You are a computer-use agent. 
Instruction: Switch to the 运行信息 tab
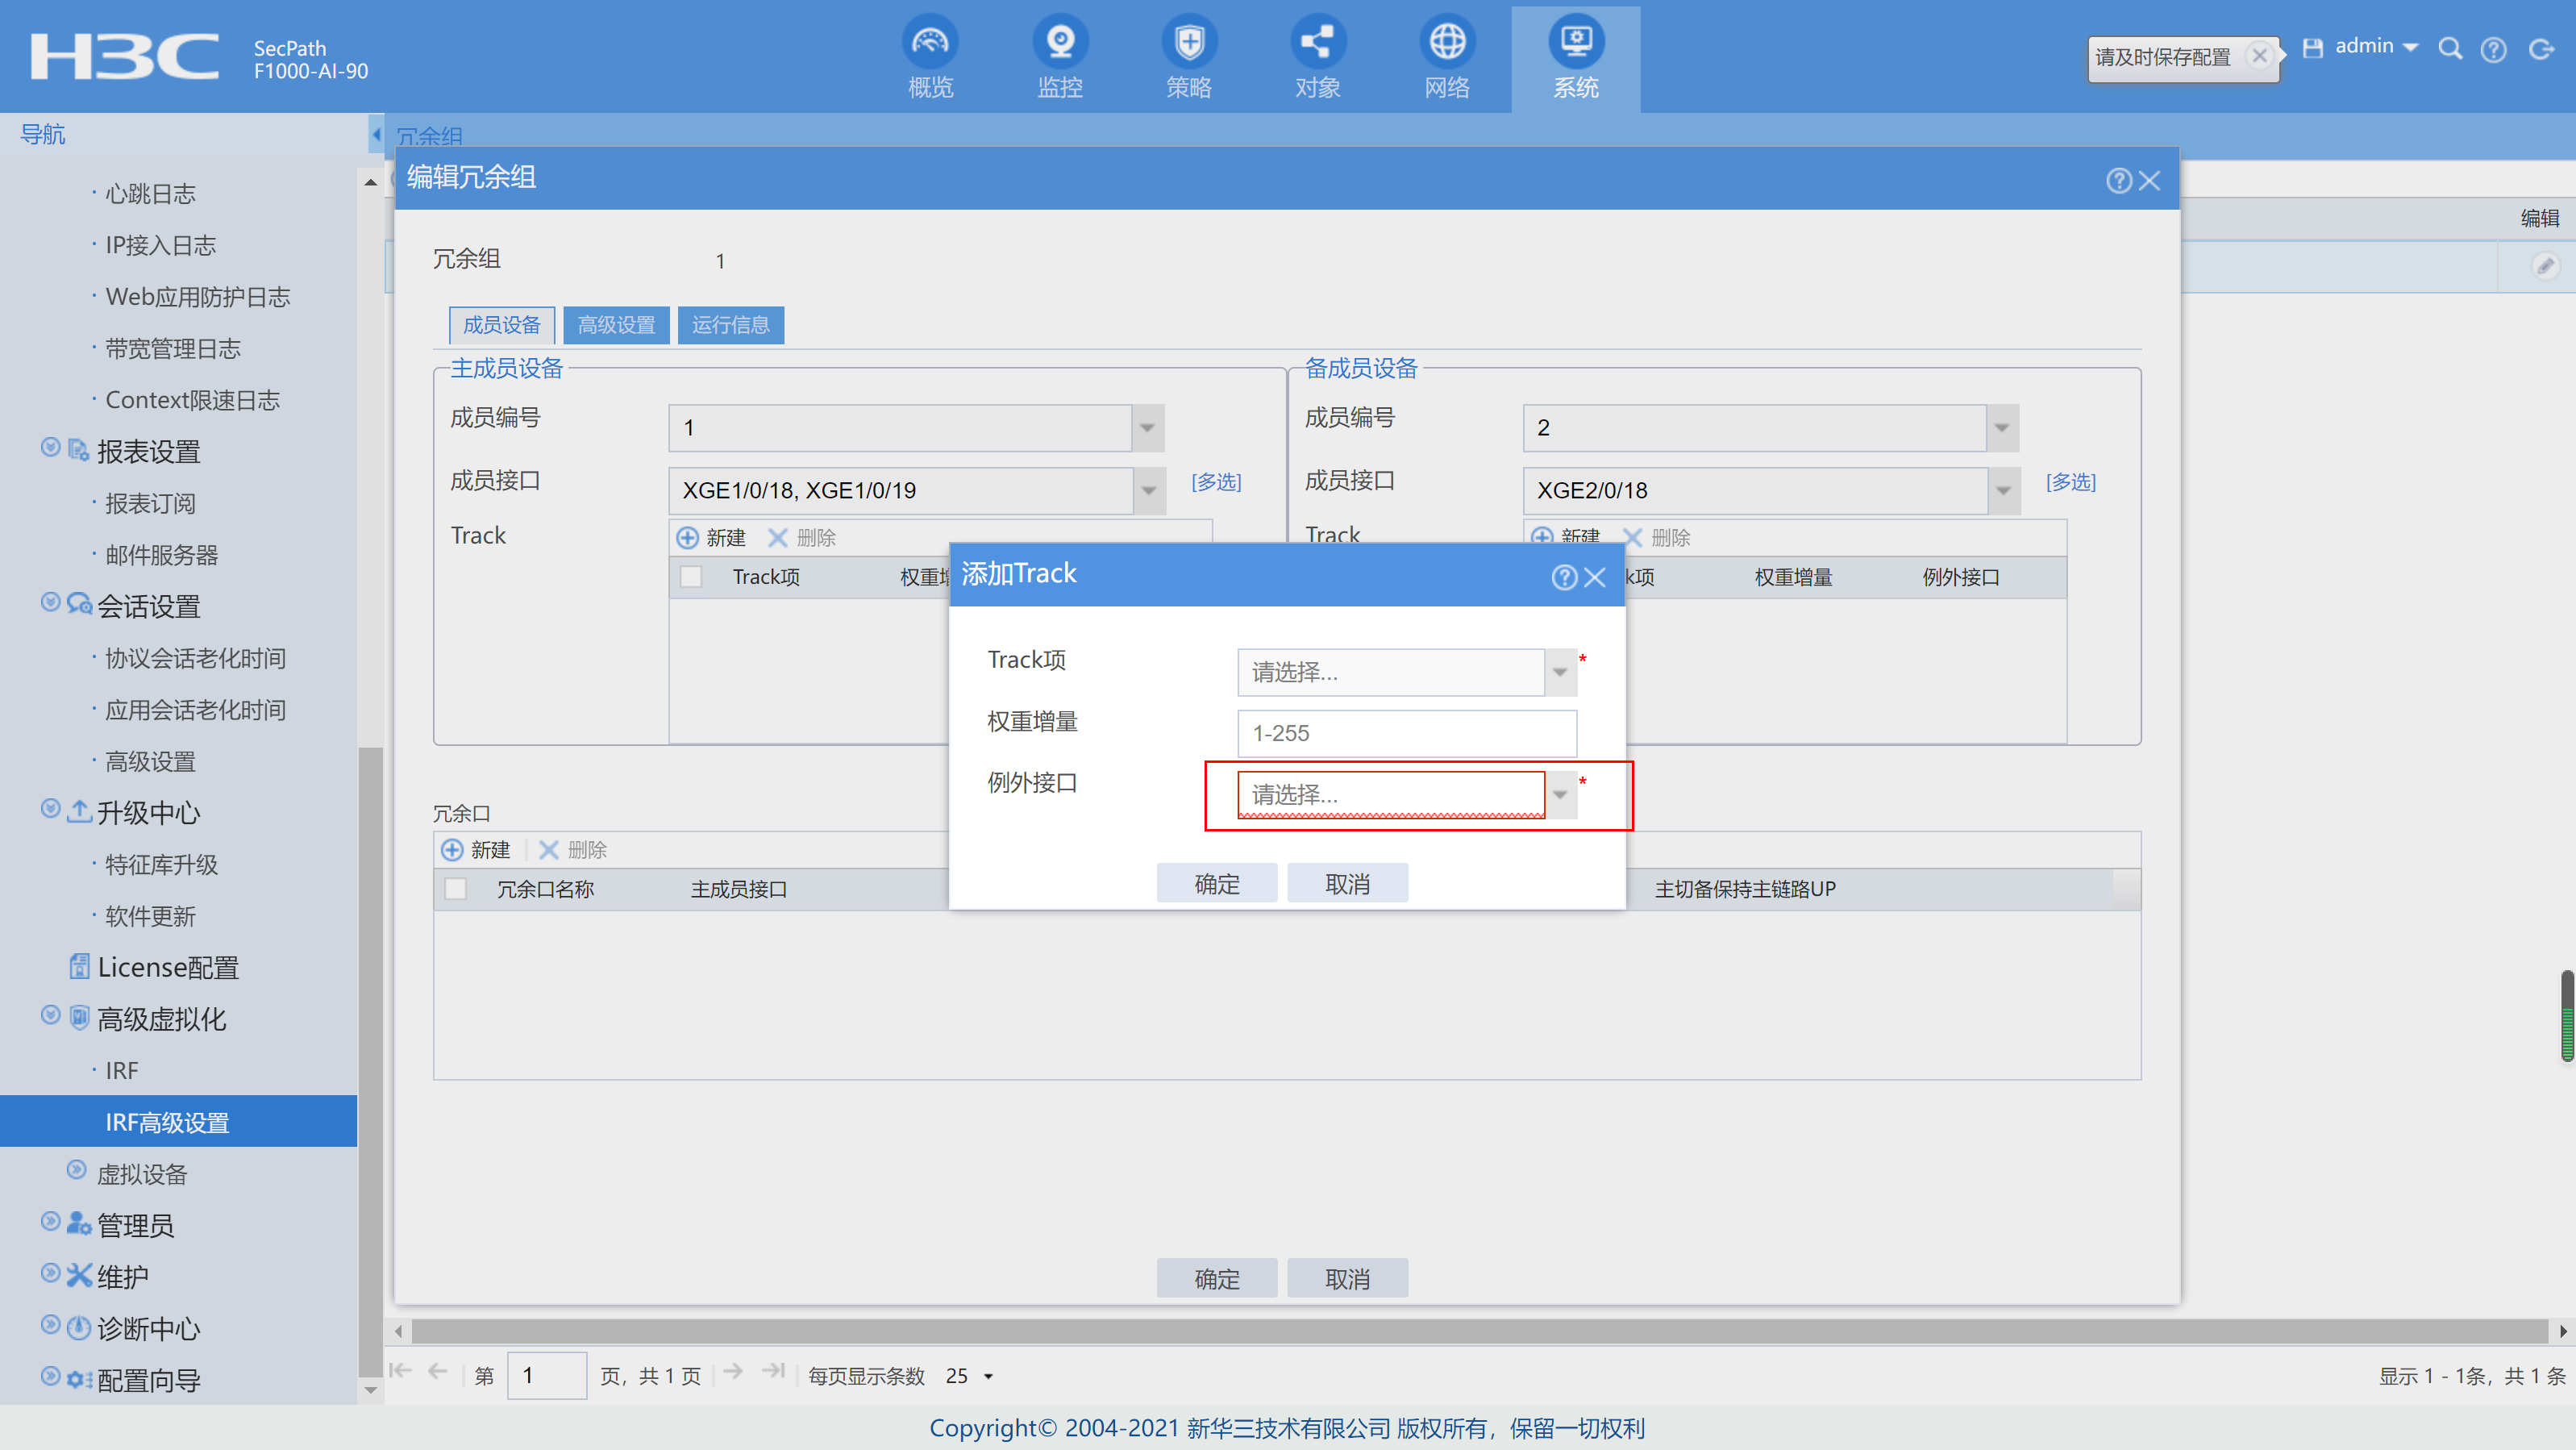click(730, 325)
